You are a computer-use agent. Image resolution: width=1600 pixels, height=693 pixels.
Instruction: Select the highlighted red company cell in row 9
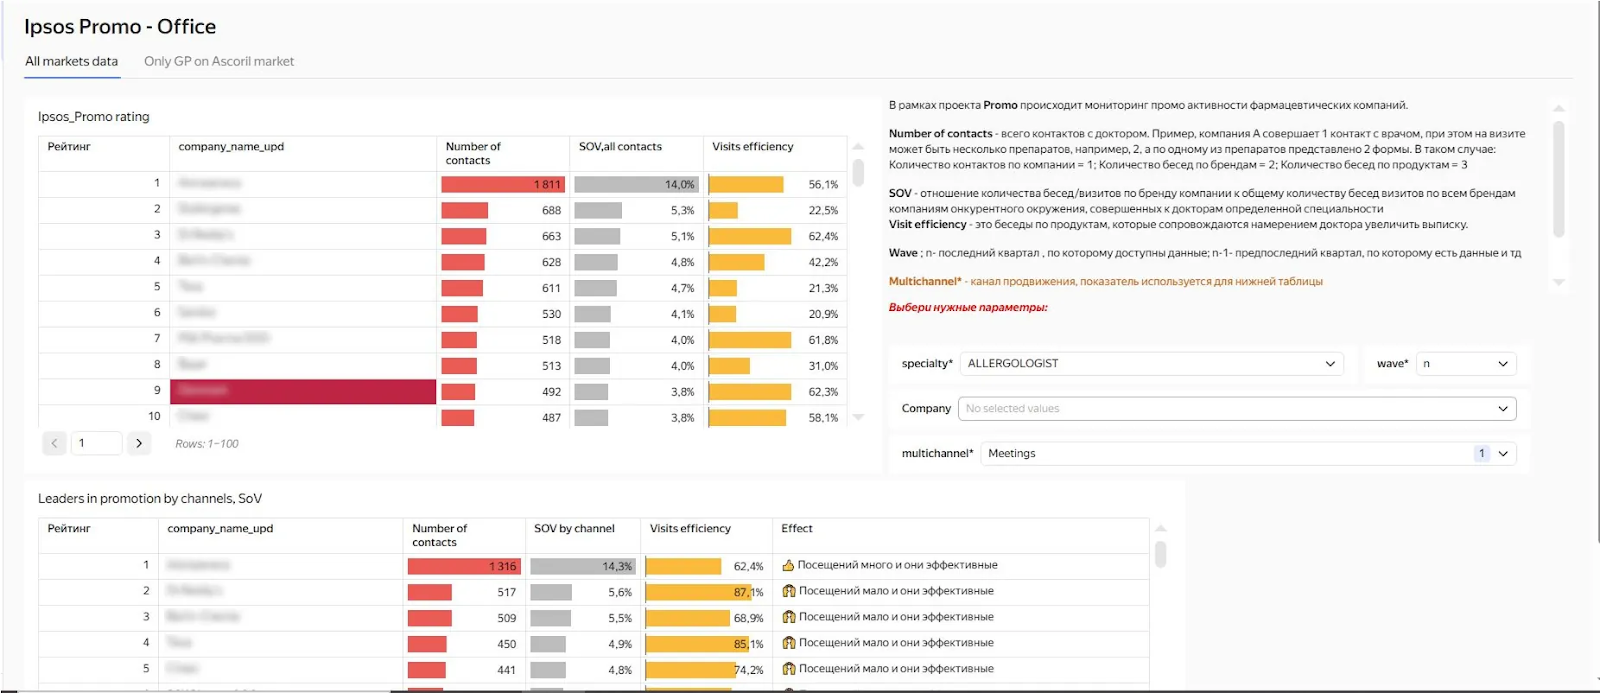tap(302, 391)
